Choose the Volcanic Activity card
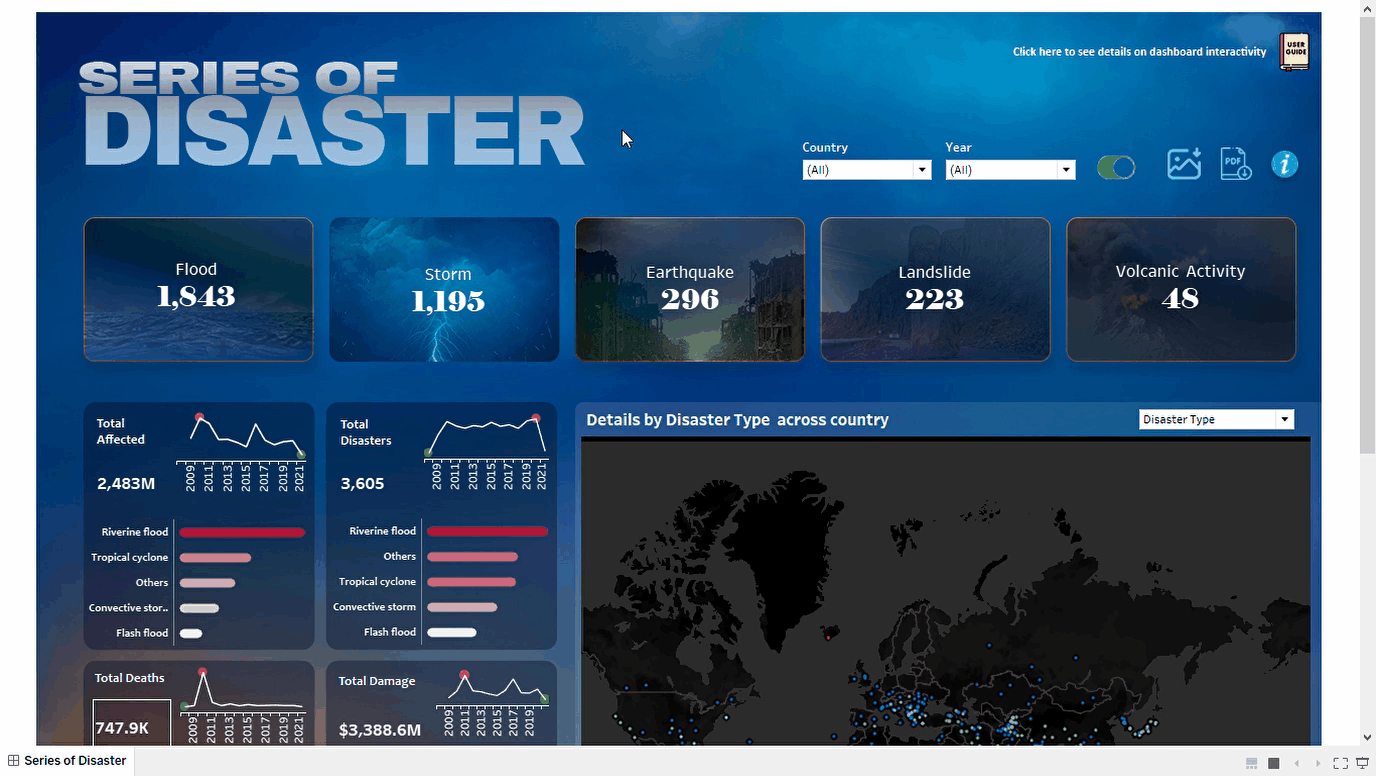Viewport: 1376px width, 776px height. pos(1180,289)
